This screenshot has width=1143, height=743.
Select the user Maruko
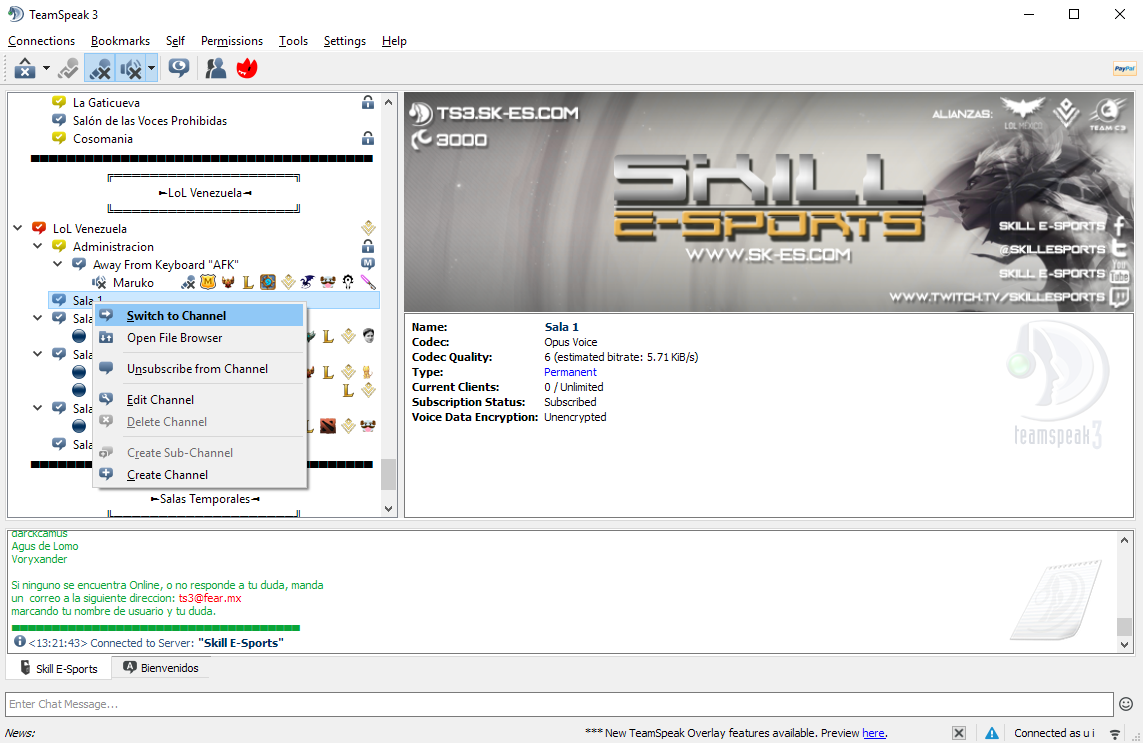point(133,283)
